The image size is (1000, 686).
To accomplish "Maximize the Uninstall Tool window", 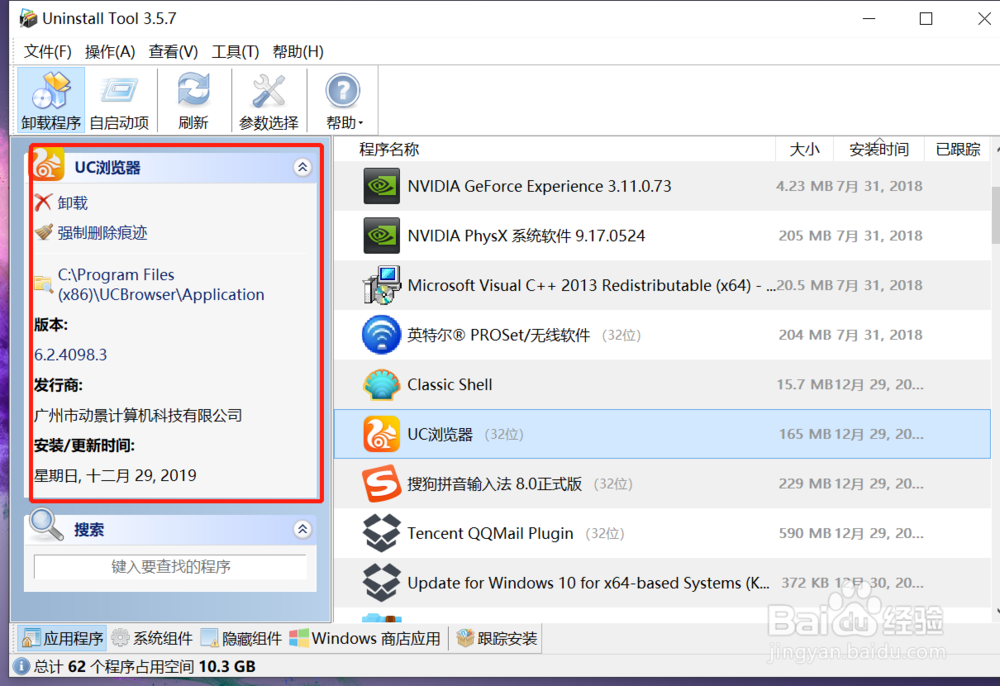I will [926, 18].
